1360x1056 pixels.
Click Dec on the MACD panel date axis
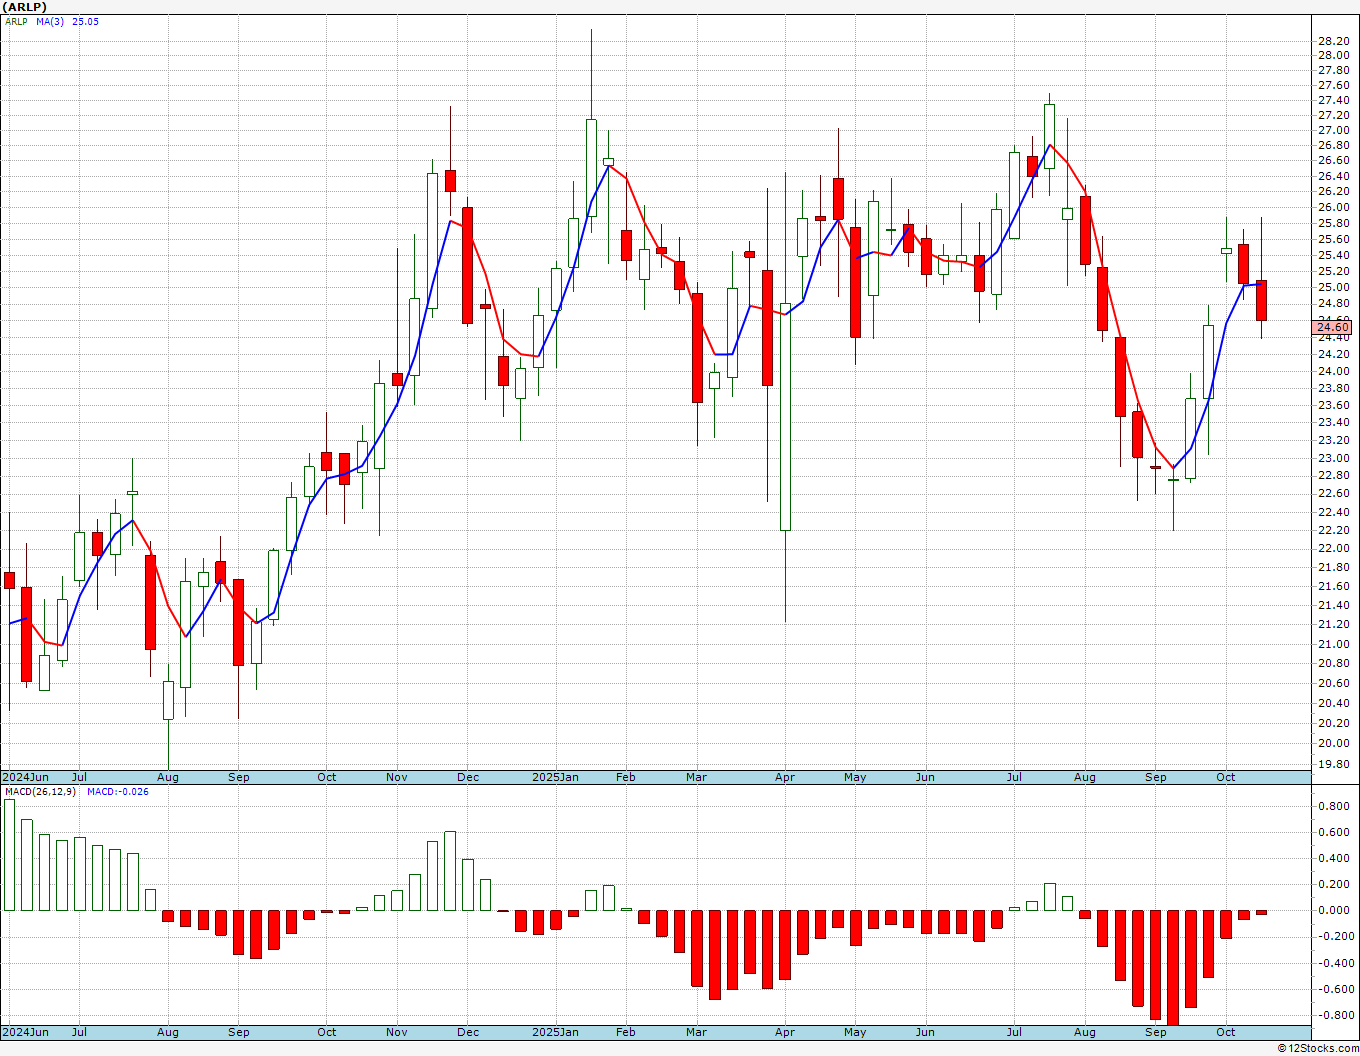(x=468, y=1032)
